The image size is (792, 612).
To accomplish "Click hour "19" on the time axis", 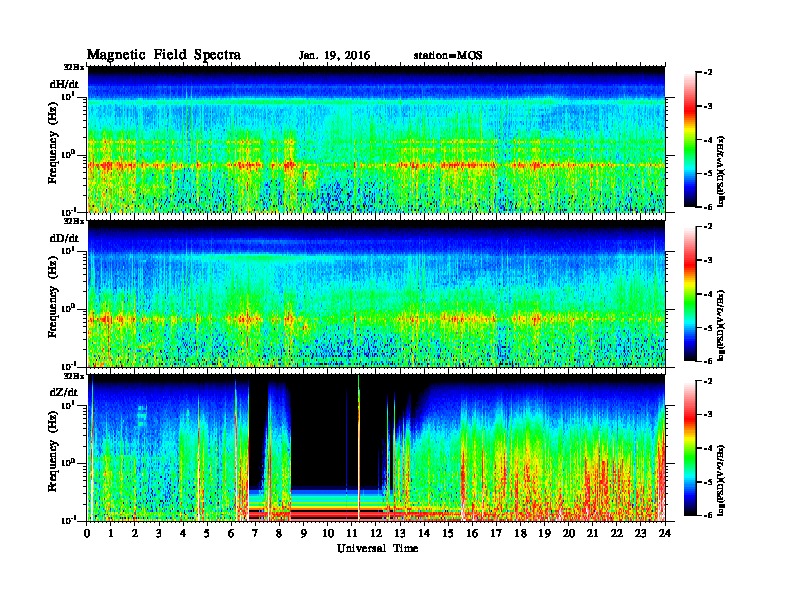I will (x=544, y=534).
